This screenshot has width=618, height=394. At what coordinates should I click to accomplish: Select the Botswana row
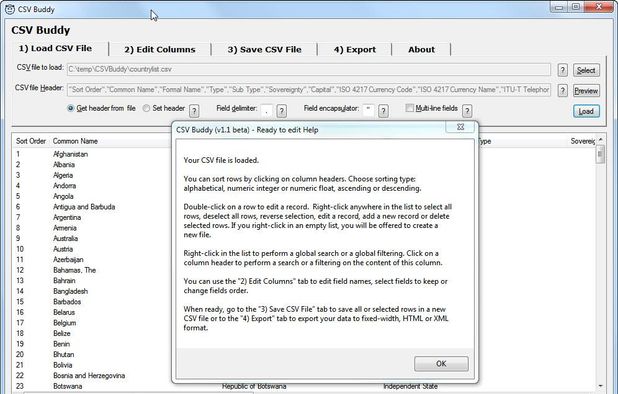(x=67, y=386)
